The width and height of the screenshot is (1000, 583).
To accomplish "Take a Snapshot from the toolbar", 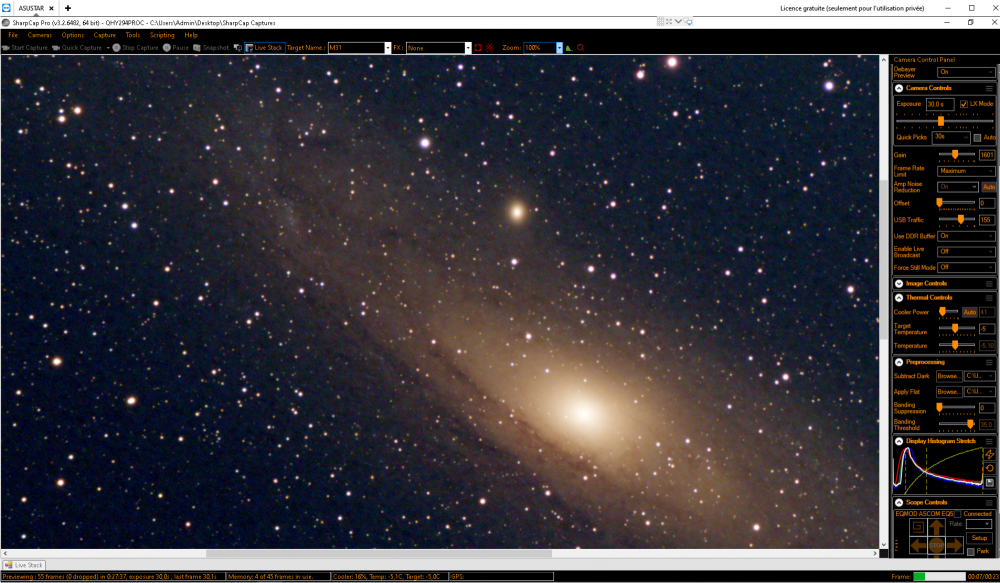I will point(211,48).
